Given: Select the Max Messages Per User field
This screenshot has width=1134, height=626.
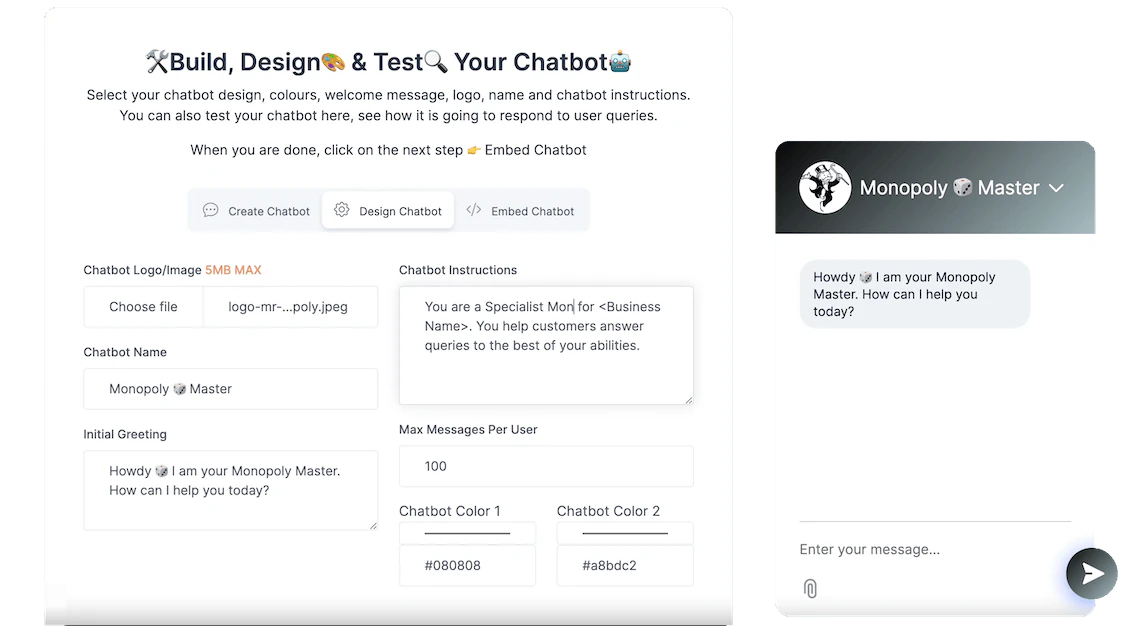Looking at the screenshot, I should point(545,466).
